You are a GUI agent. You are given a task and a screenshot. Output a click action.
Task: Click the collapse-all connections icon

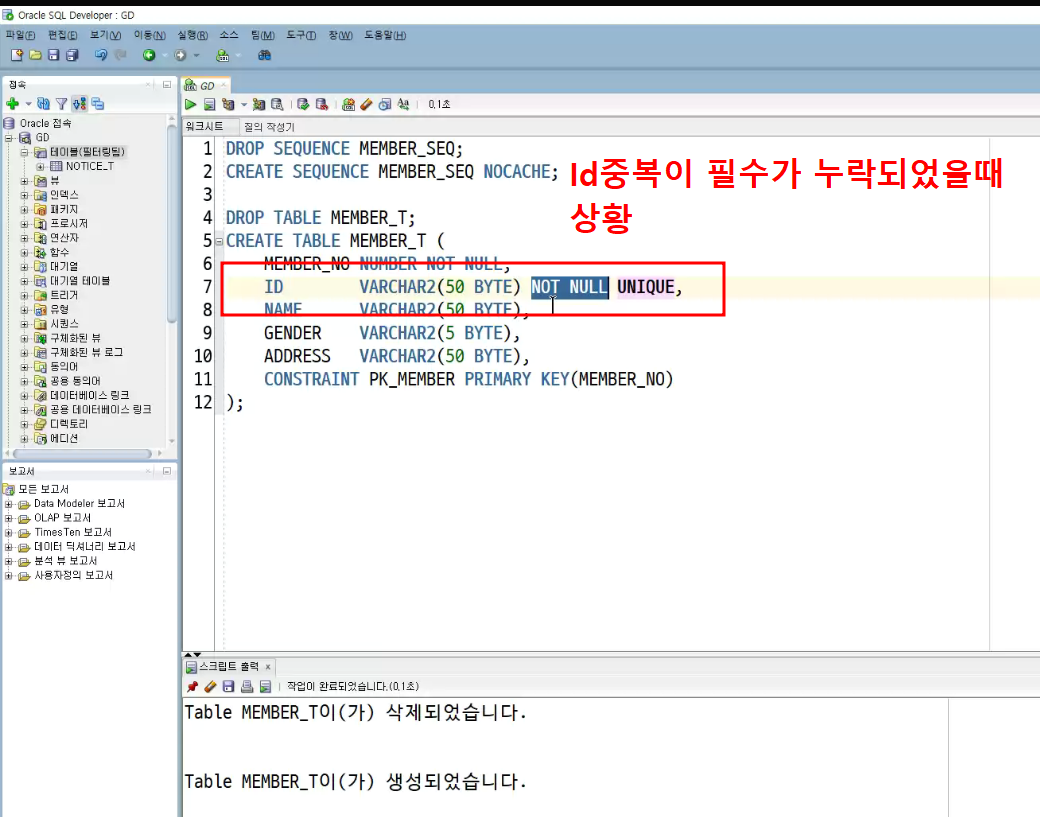pyautogui.click(x=98, y=103)
